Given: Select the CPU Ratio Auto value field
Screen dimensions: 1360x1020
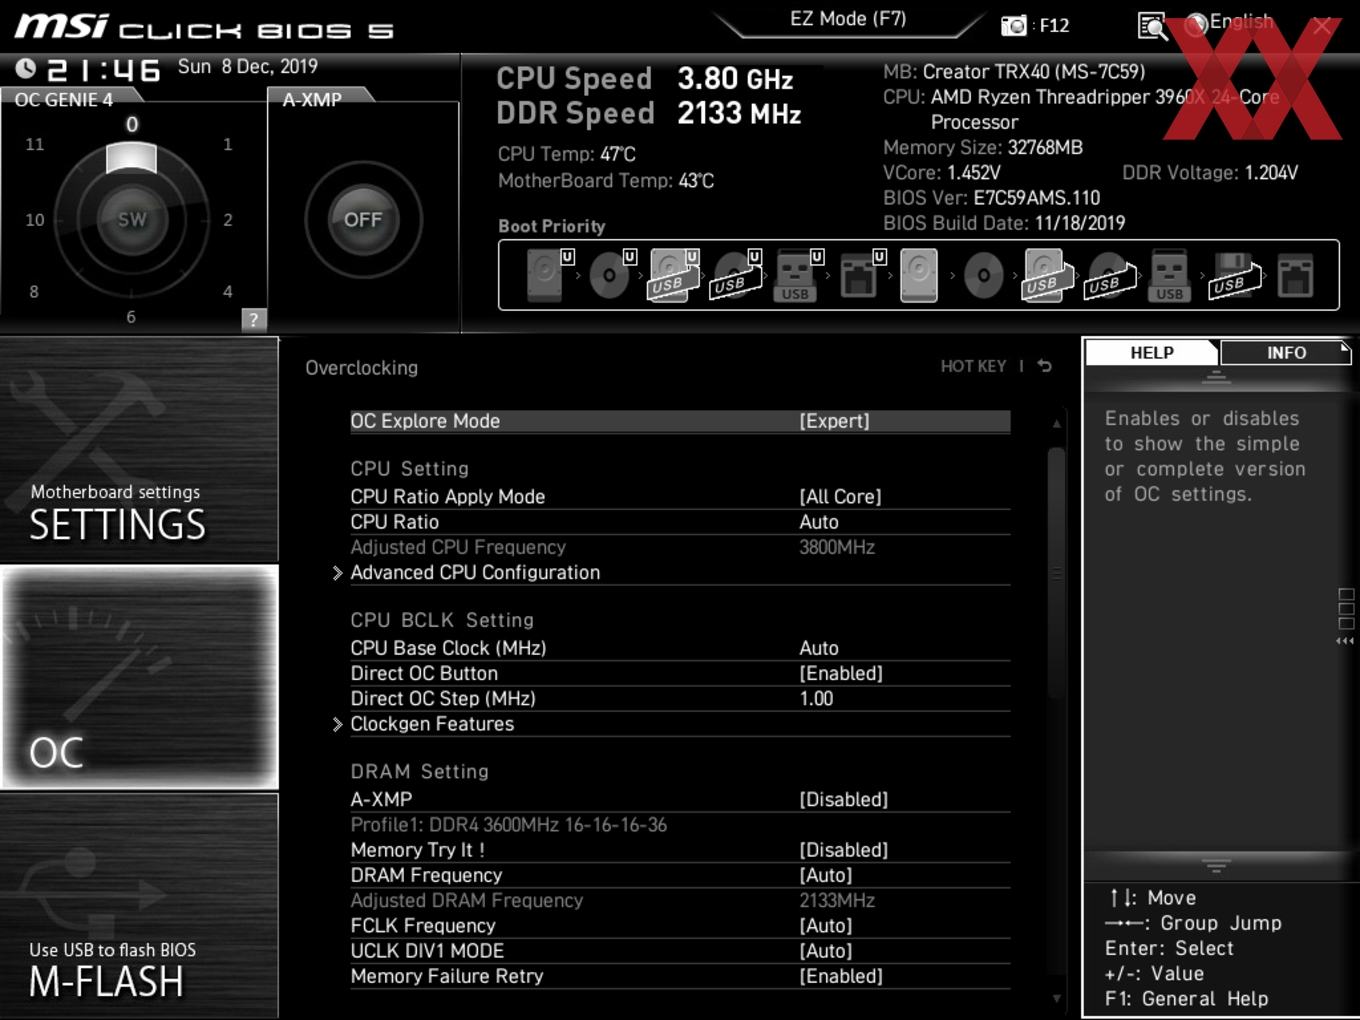Looking at the screenshot, I should click(x=819, y=522).
